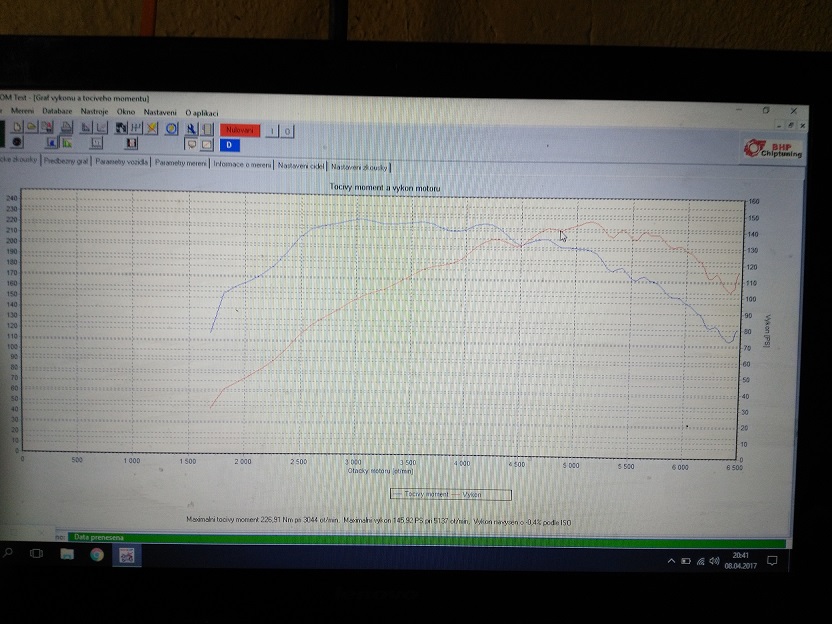
Task: Click the print icon in toolbar
Action: coord(66,128)
